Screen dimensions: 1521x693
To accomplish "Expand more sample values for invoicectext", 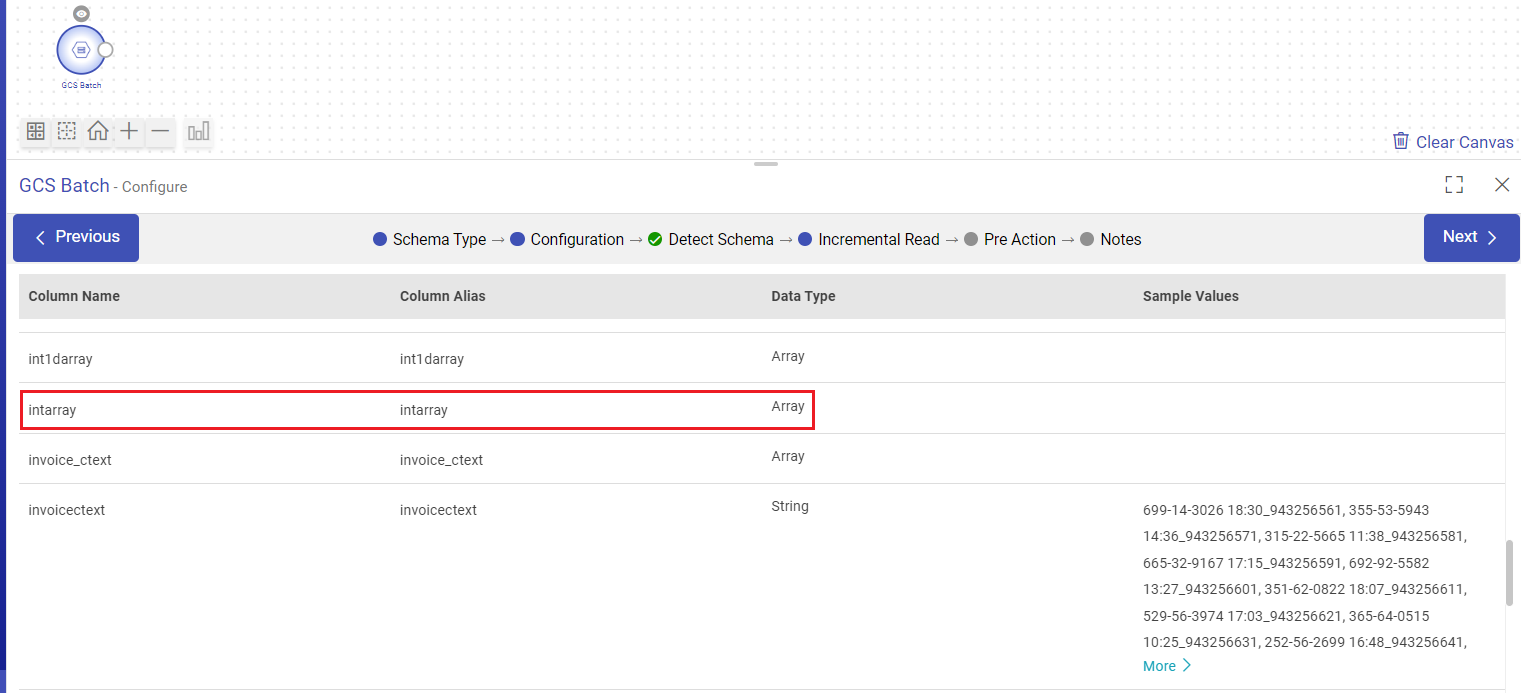I will (x=1166, y=666).
